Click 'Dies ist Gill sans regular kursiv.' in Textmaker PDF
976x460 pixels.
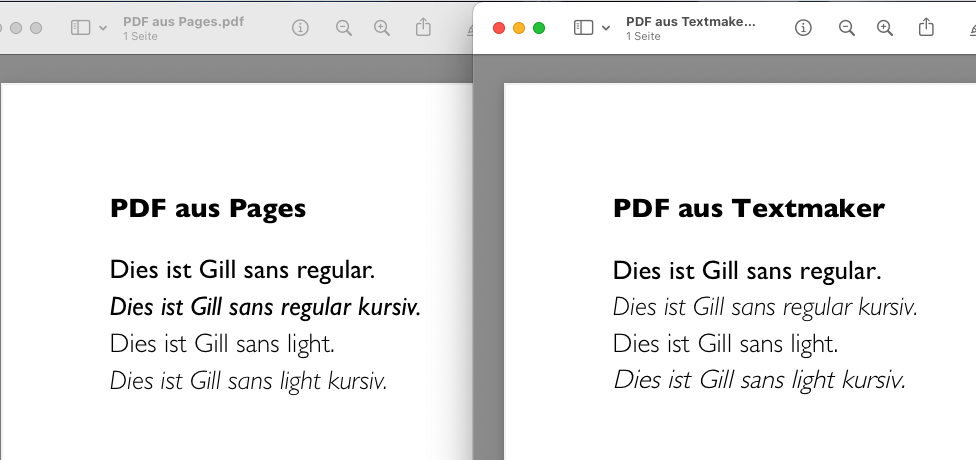click(766, 307)
